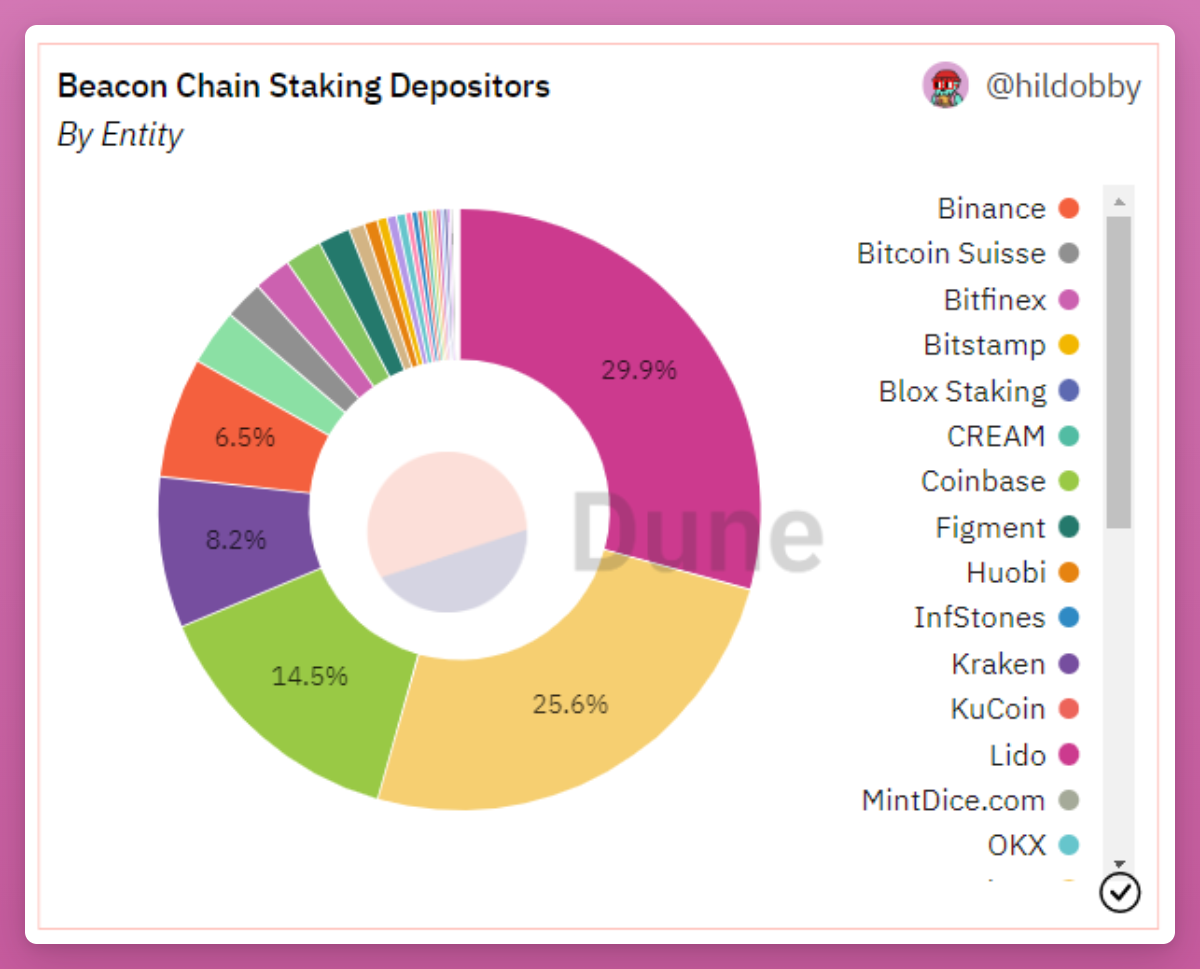
Task: Click the Kraken legend dot
Action: coord(1068,664)
